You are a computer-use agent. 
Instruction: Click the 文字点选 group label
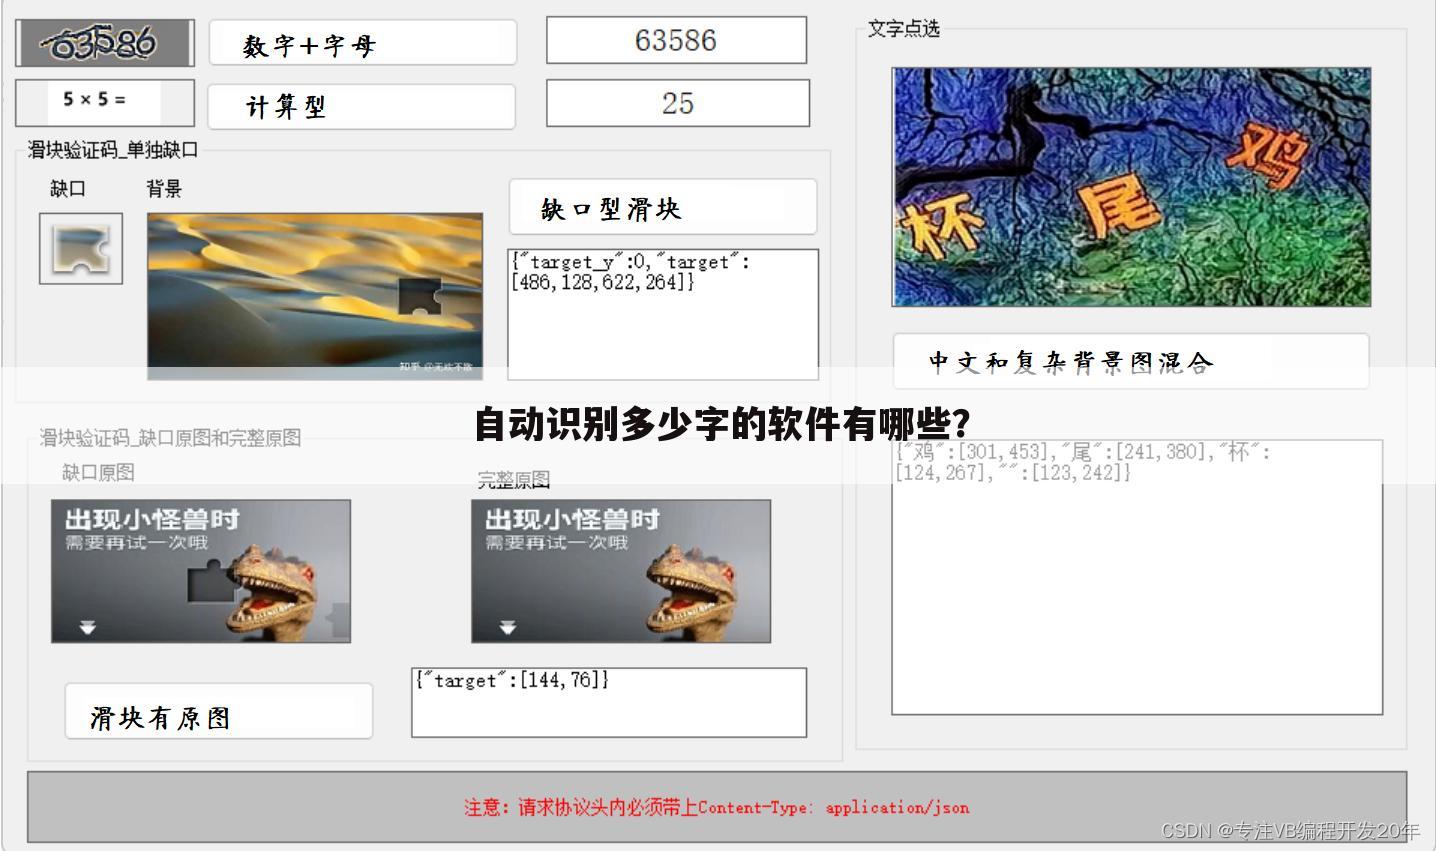904,28
